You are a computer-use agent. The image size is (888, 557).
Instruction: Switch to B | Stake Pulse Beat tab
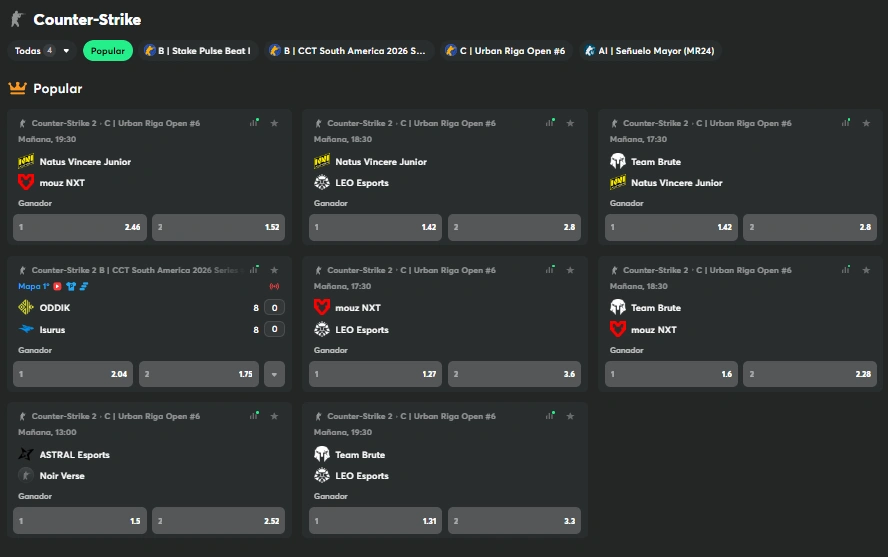198,50
